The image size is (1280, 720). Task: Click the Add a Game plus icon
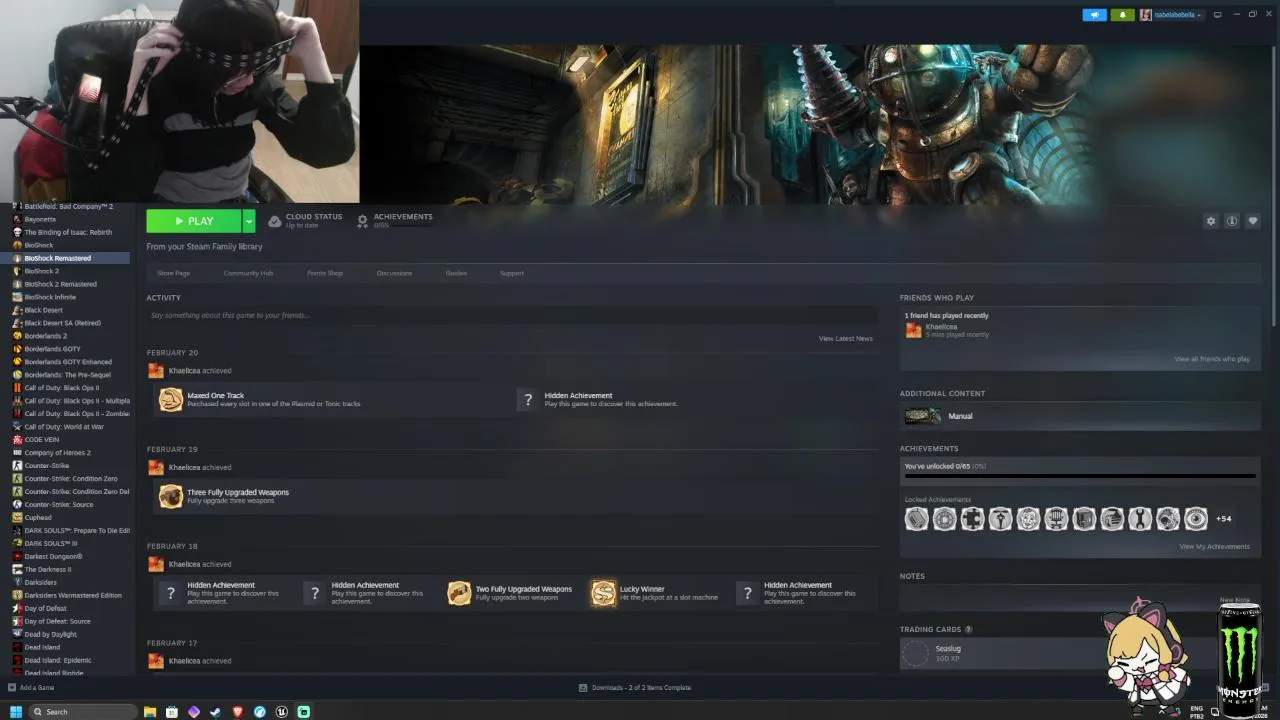point(12,687)
